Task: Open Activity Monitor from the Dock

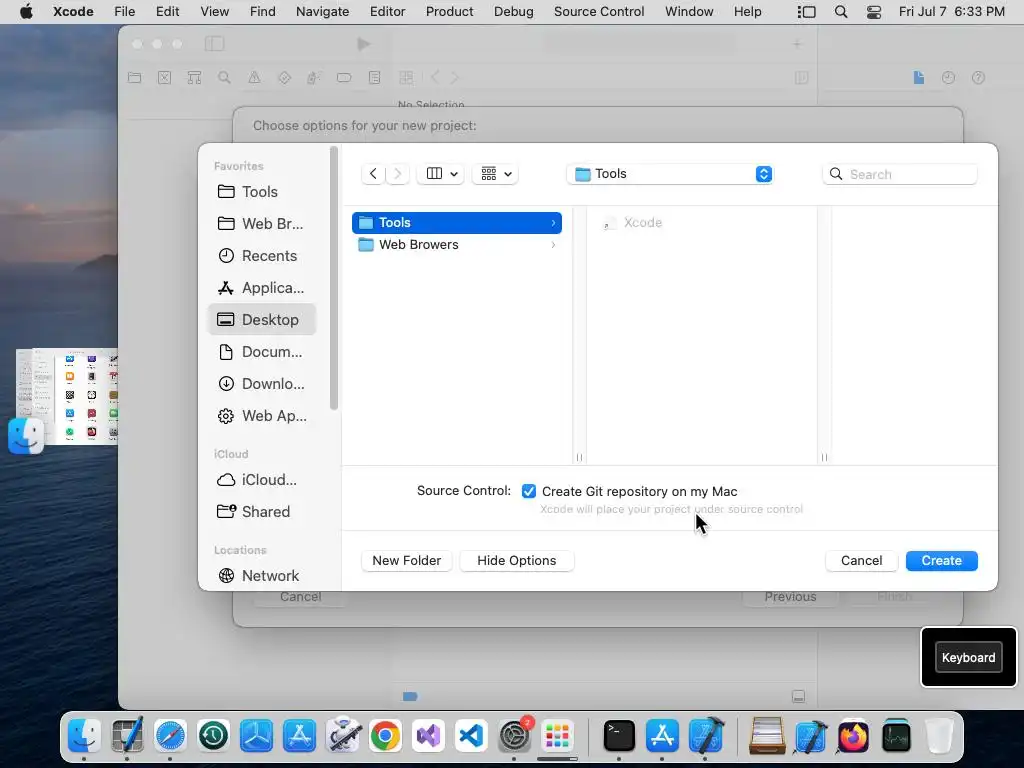Action: (896, 736)
